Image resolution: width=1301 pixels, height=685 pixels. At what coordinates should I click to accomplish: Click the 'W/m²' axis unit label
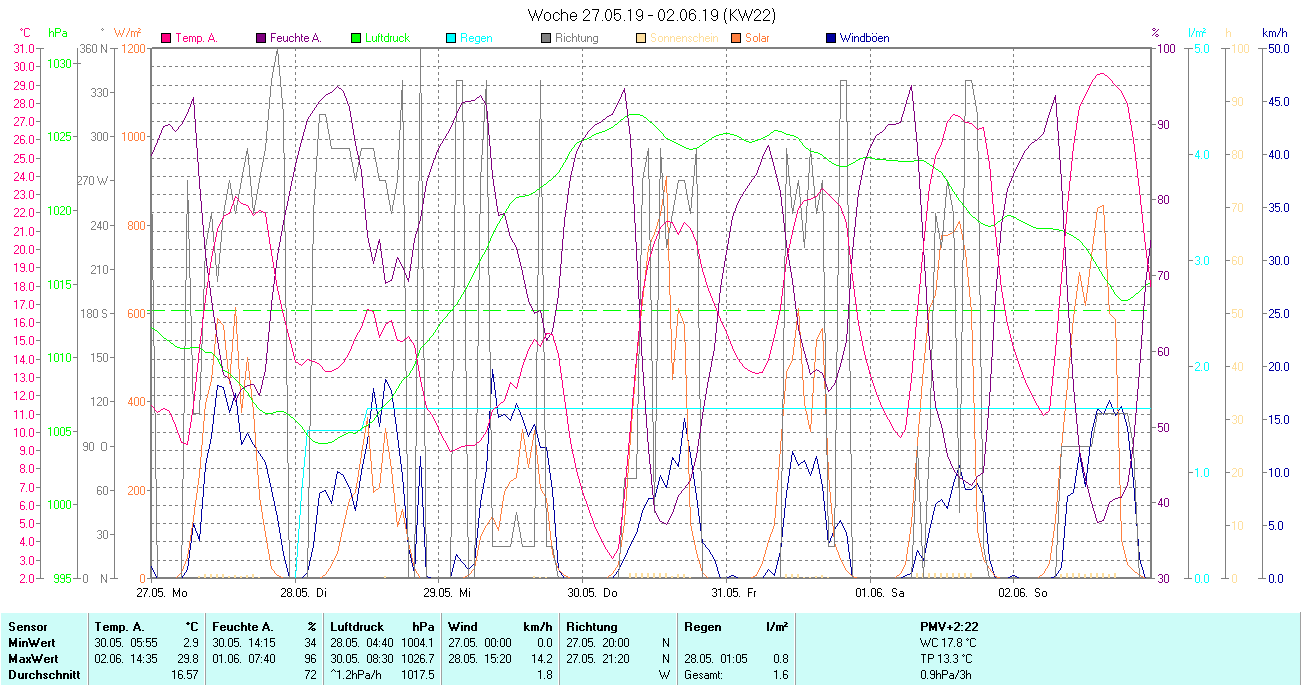(127, 33)
